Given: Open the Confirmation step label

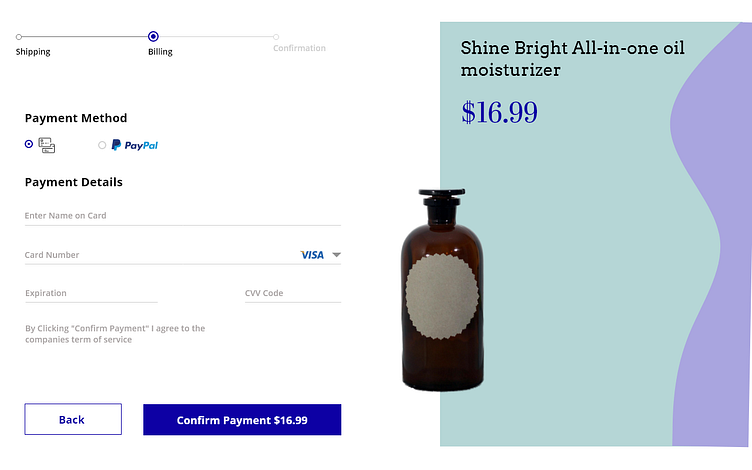Looking at the screenshot, I should point(299,48).
